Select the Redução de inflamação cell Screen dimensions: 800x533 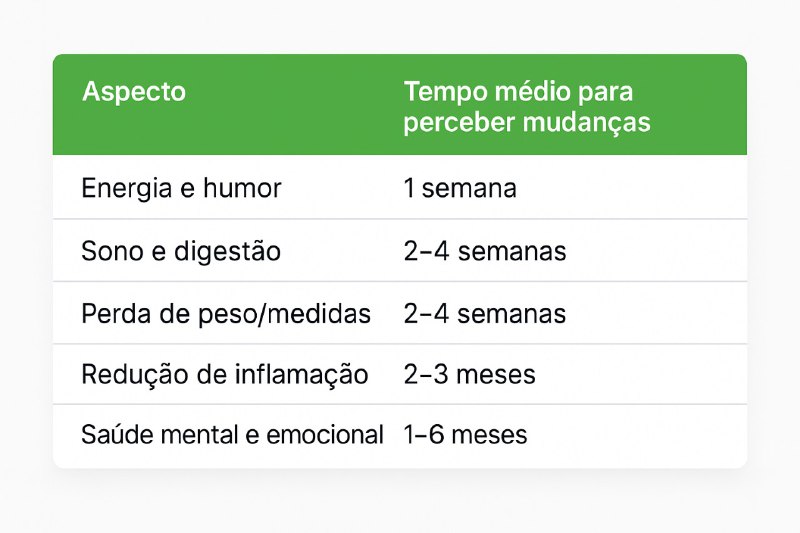[225, 375]
